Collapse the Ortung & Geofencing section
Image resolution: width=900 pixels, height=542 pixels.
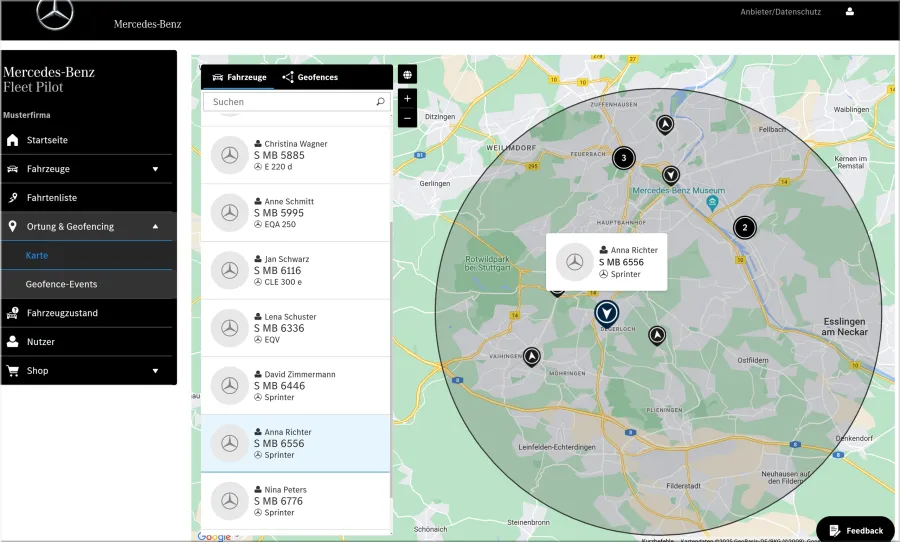tap(155, 226)
